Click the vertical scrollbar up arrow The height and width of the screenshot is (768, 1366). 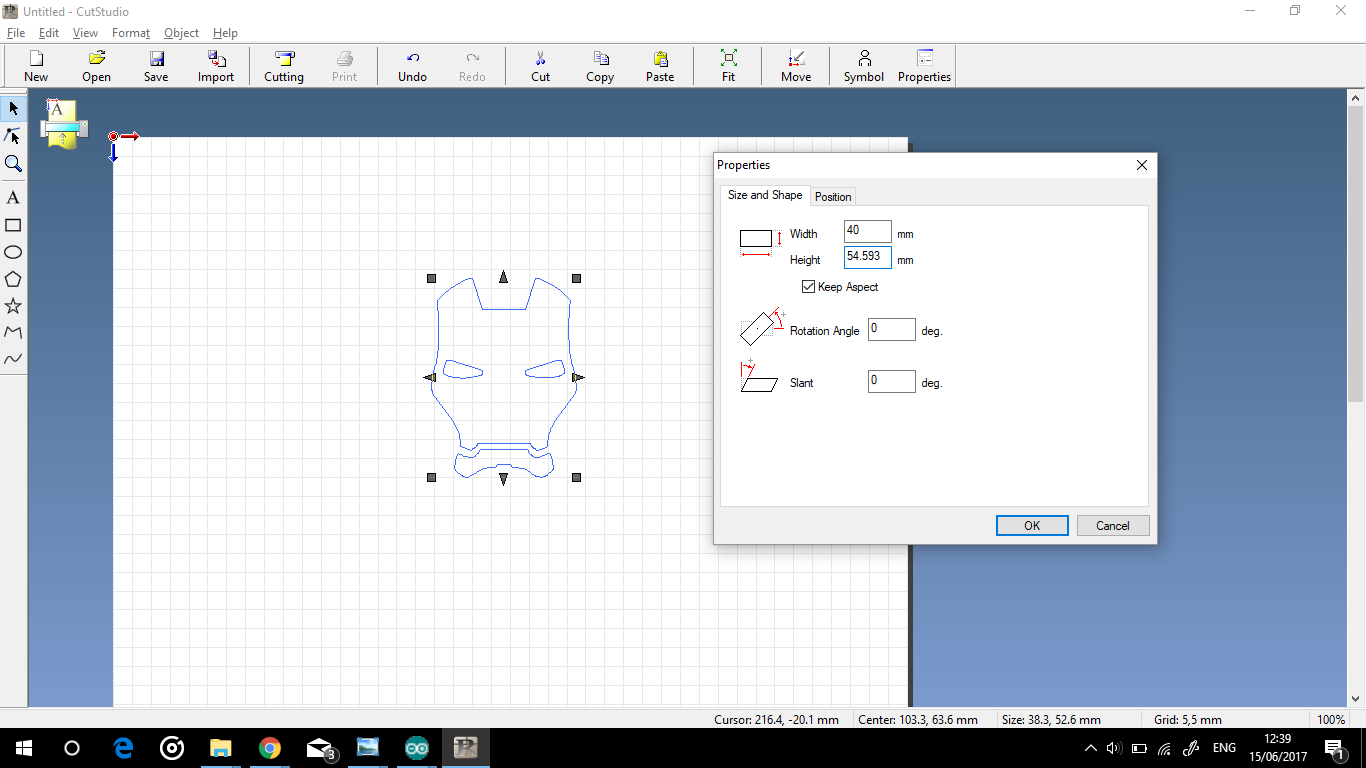1356,98
